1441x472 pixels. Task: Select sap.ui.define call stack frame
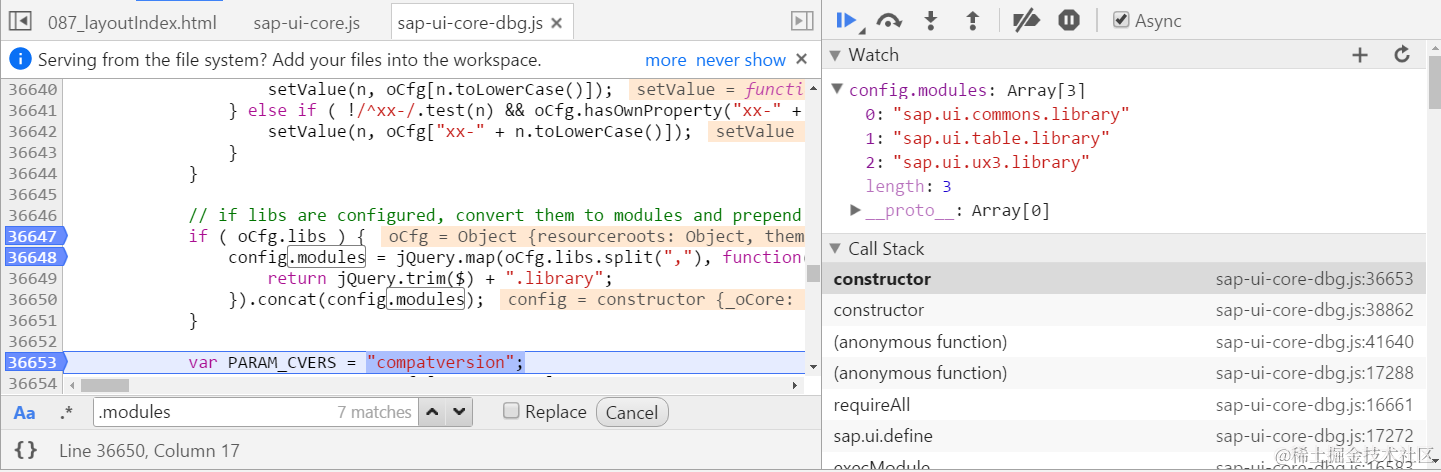[1124, 436]
